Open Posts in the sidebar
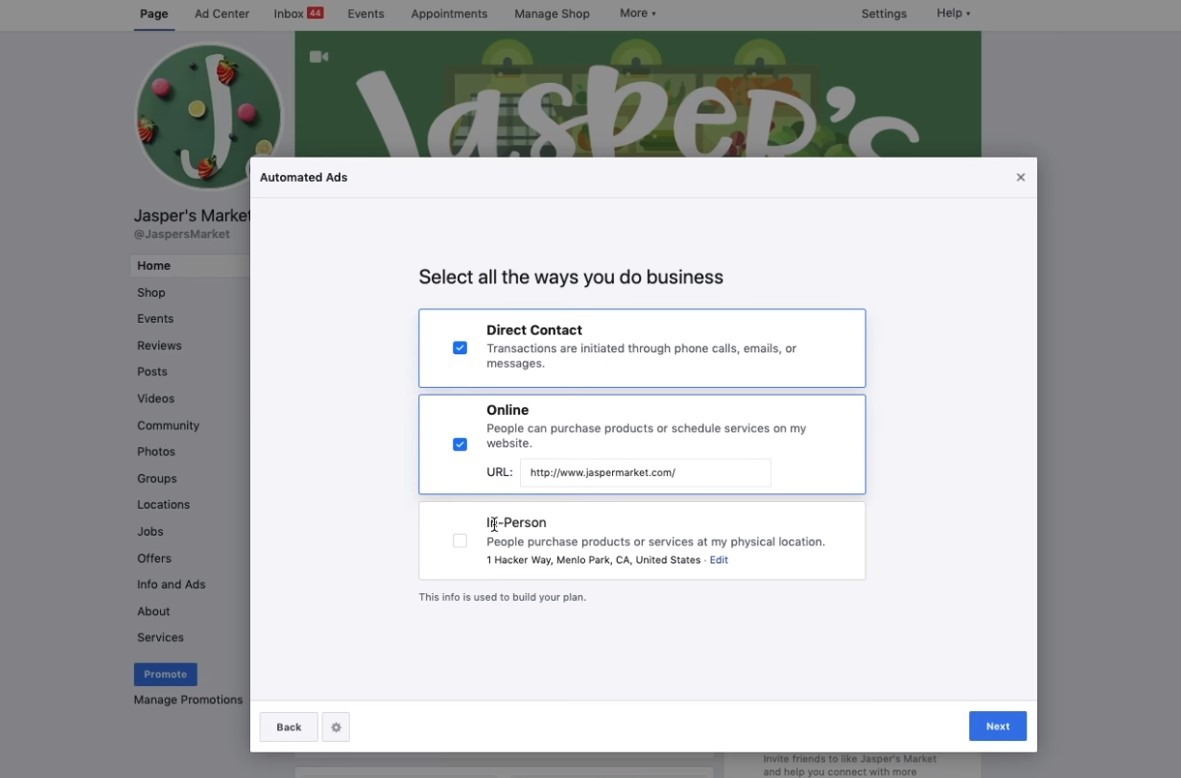The image size is (1181, 778). tap(152, 372)
